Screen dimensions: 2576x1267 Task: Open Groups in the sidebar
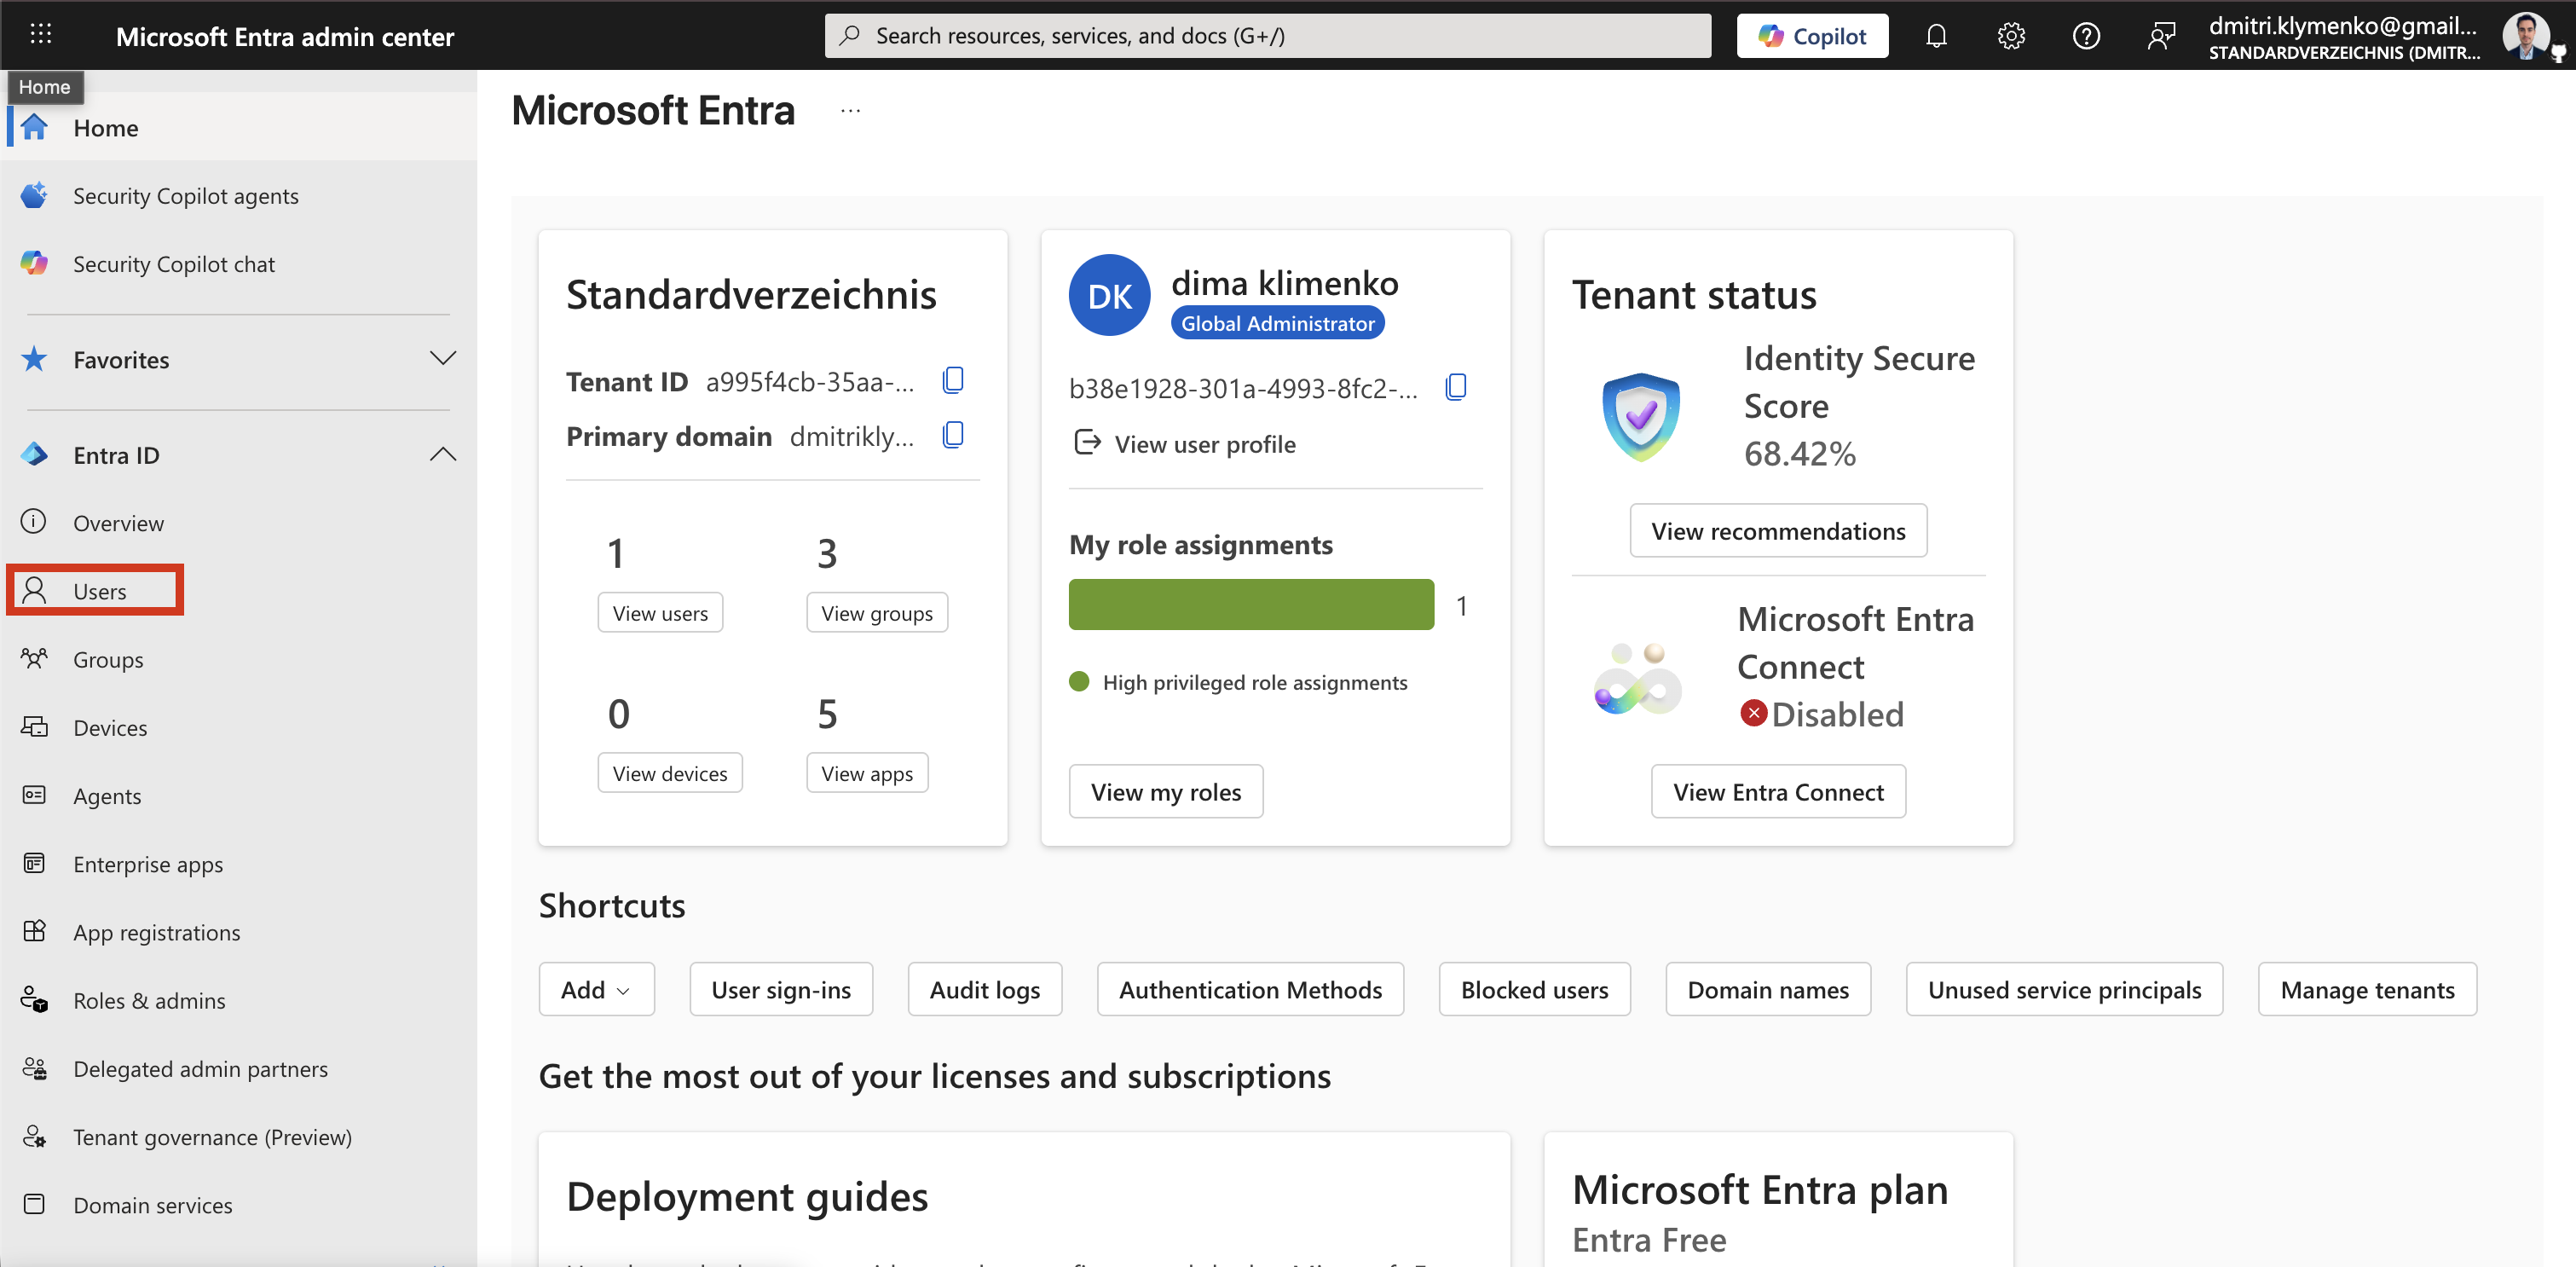coord(108,660)
